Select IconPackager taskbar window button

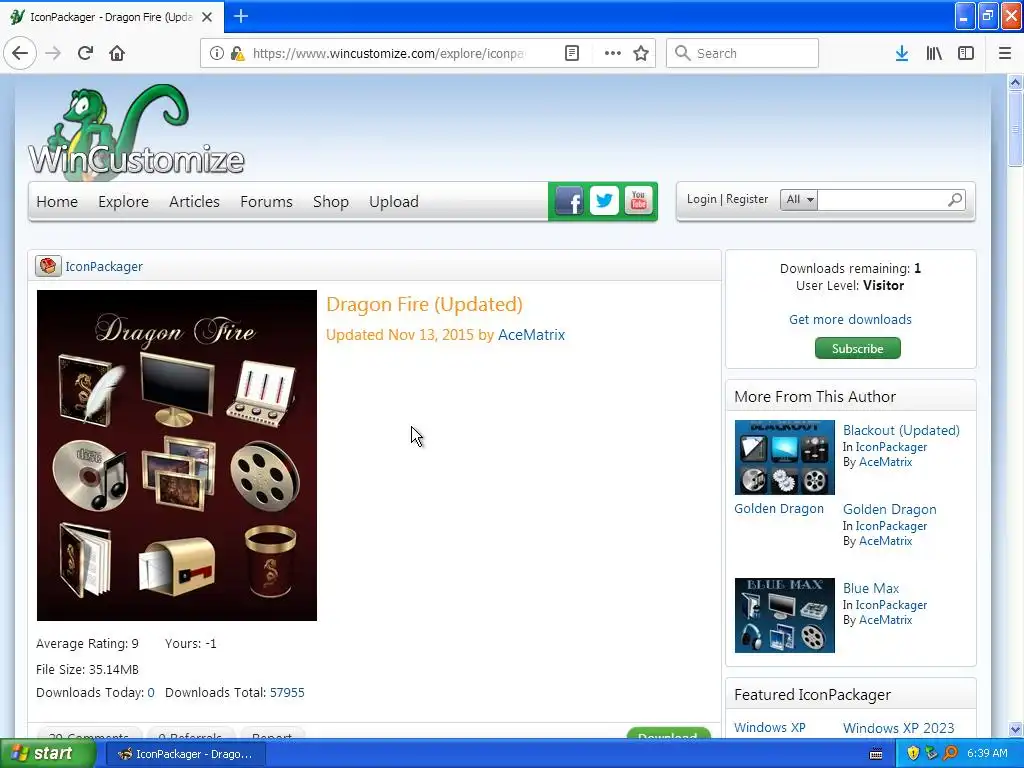click(185, 754)
